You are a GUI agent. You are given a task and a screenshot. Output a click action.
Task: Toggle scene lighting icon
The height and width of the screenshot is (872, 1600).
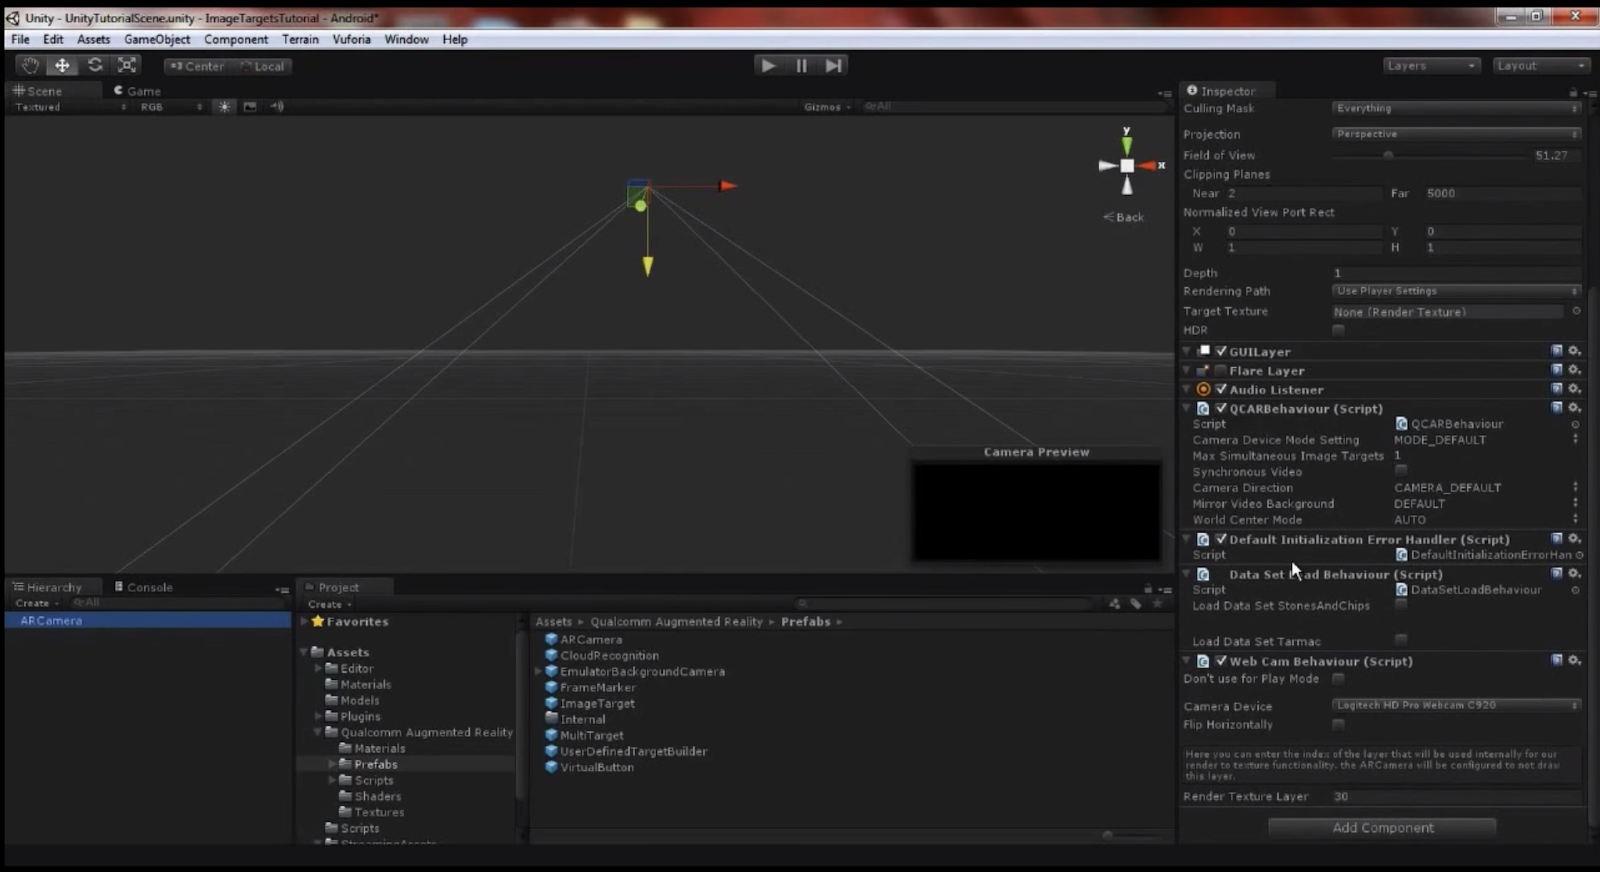coord(224,107)
